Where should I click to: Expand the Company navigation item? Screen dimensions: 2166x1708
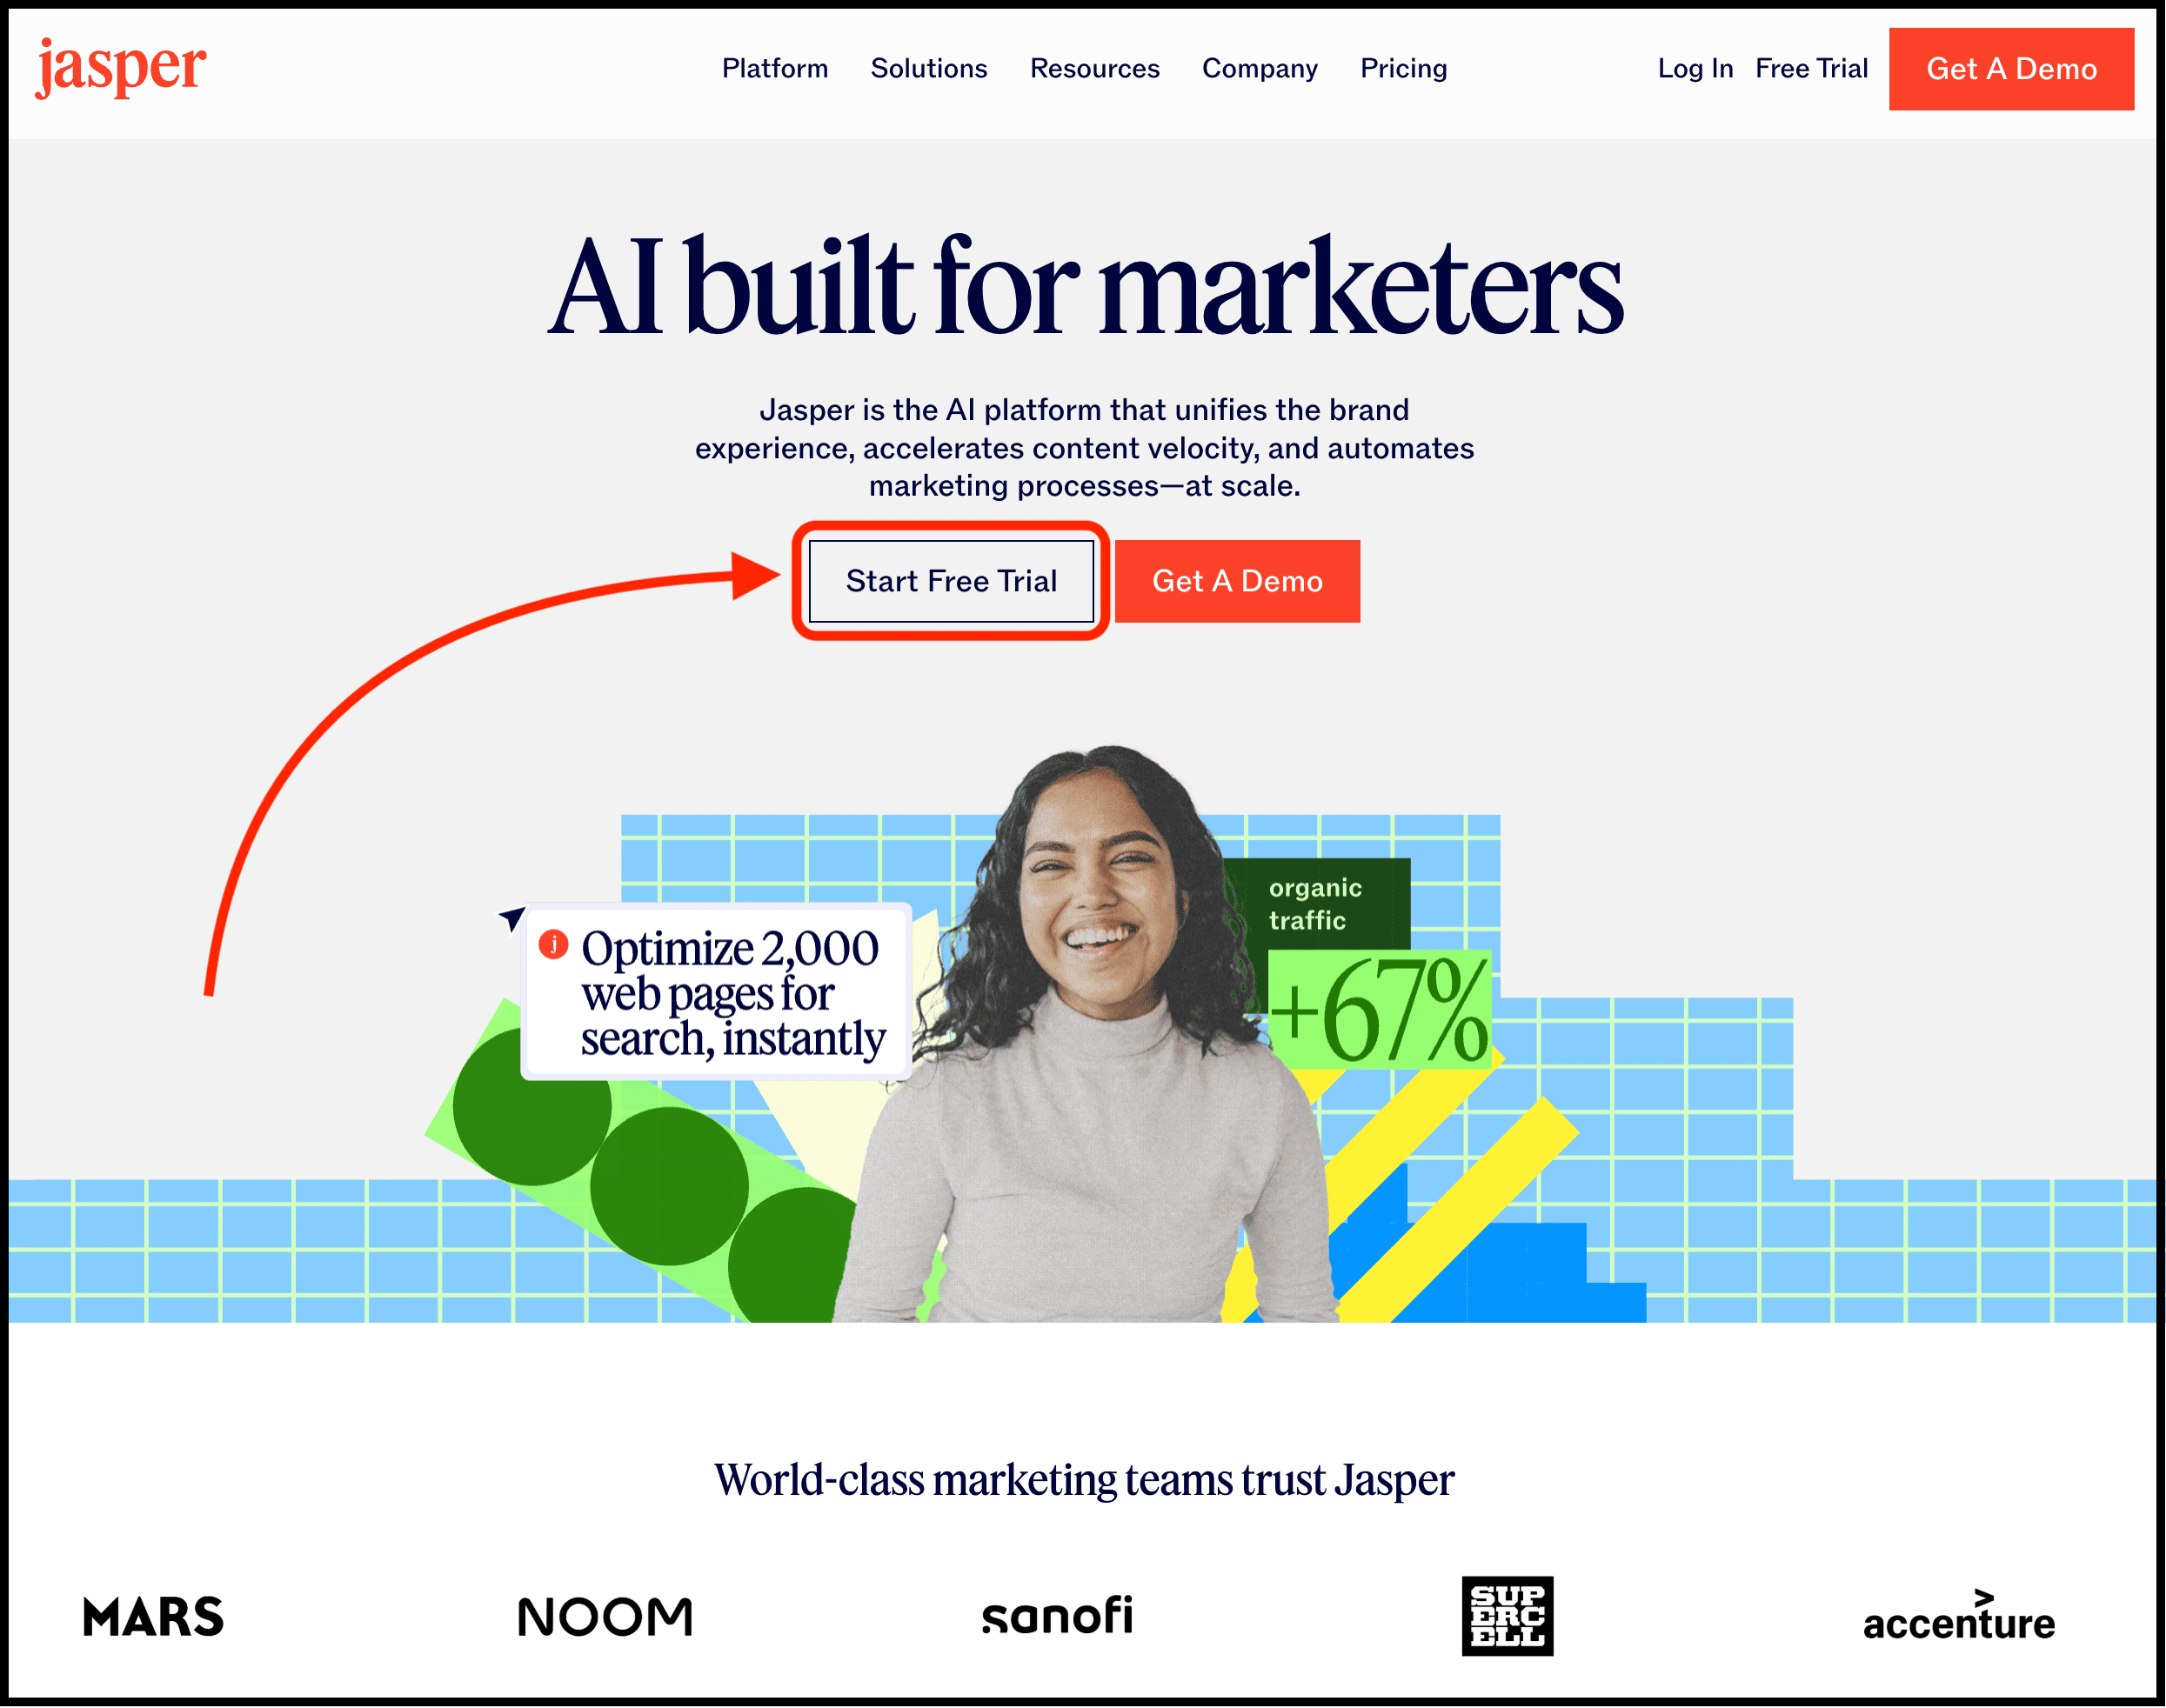coord(1260,68)
